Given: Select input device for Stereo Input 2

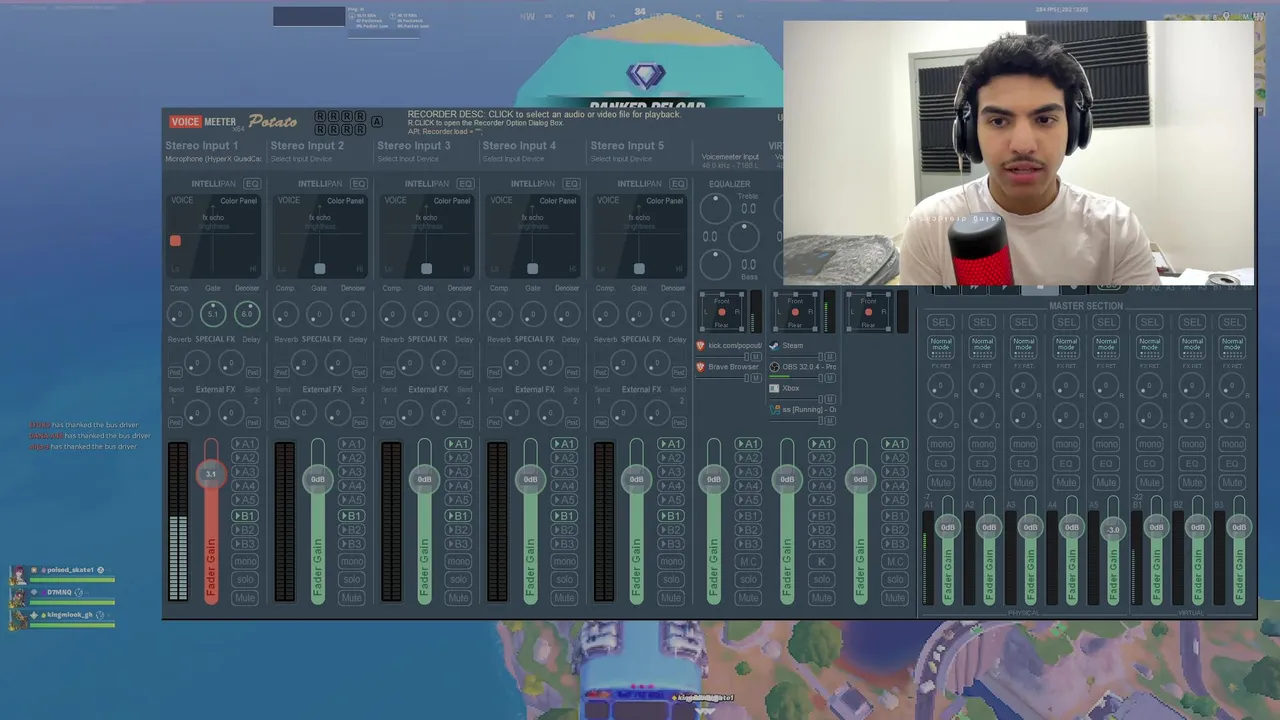Looking at the screenshot, I should [x=301, y=159].
